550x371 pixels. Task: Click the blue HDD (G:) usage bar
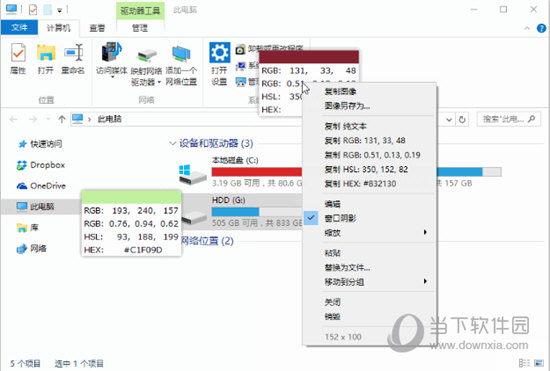coord(235,212)
